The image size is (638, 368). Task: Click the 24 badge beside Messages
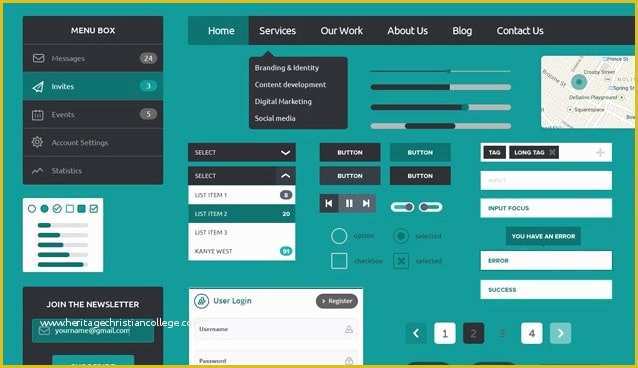click(x=148, y=58)
